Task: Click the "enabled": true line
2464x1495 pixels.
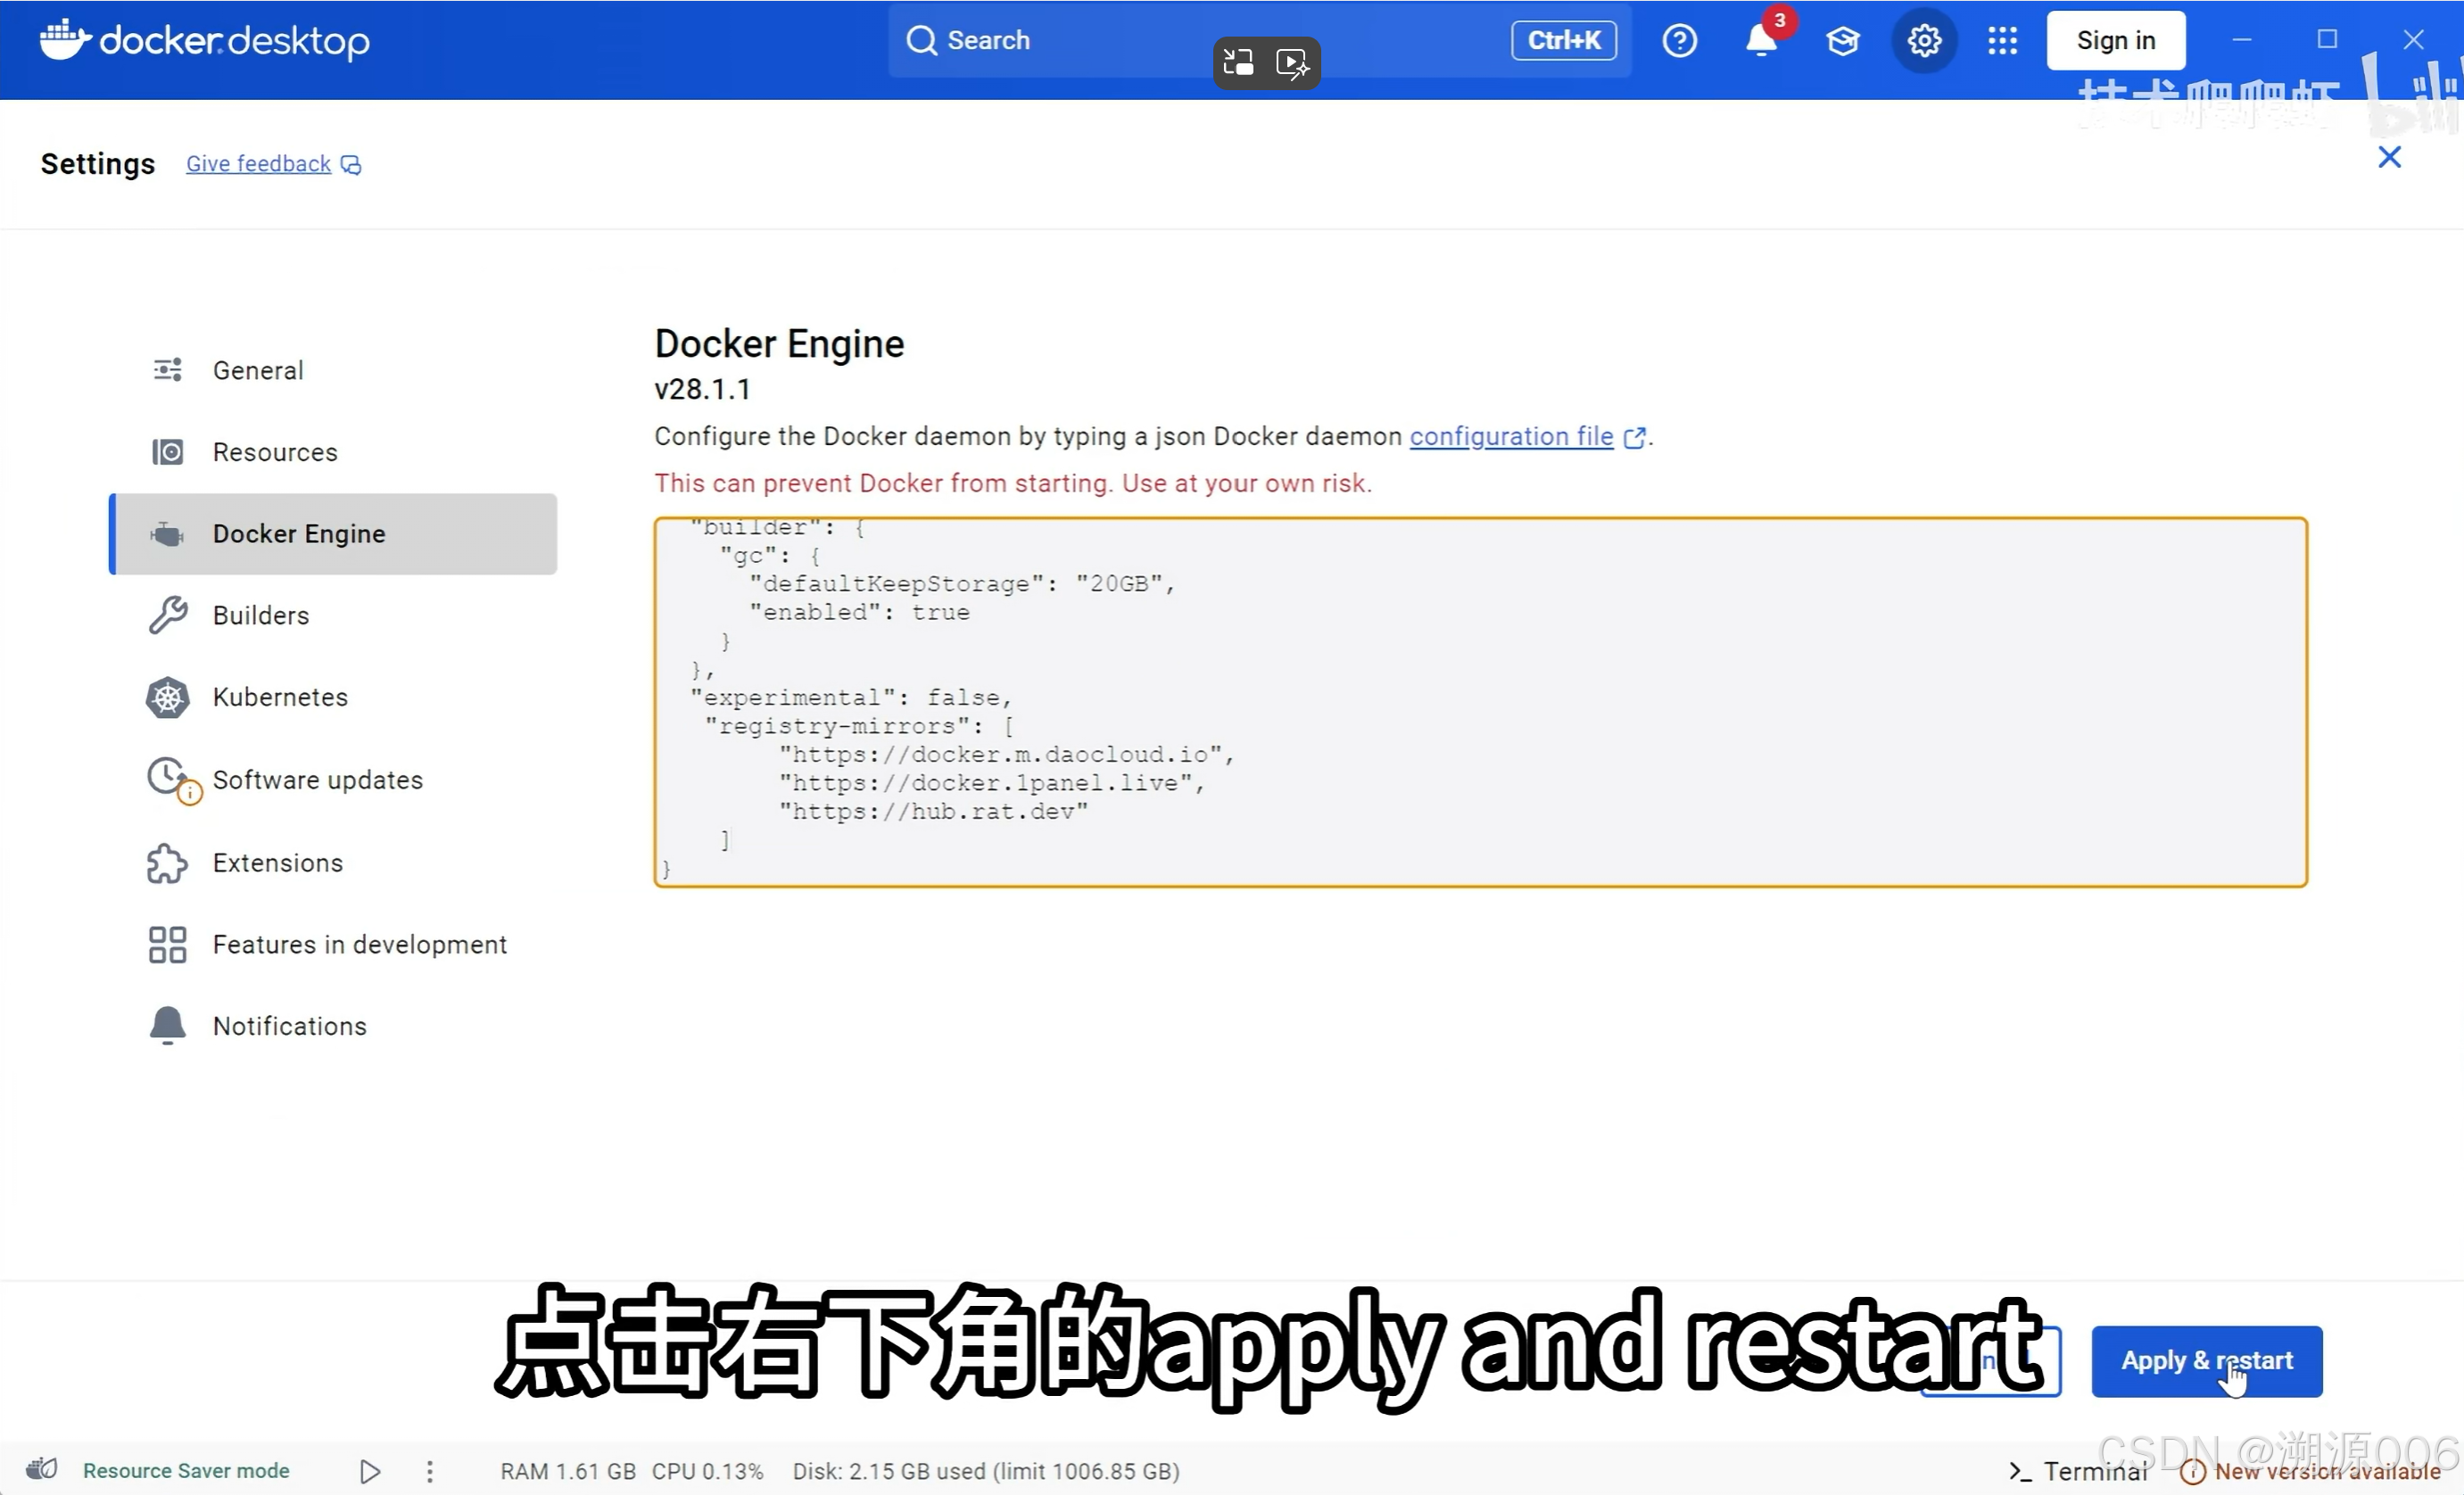Action: 859,613
